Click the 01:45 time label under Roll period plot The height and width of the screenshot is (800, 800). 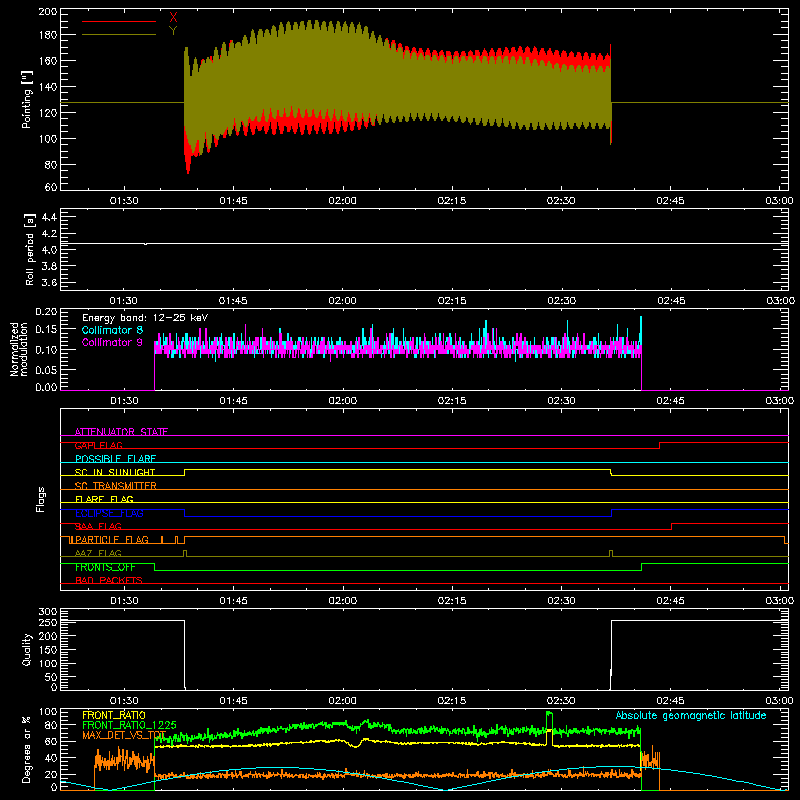(x=233, y=301)
